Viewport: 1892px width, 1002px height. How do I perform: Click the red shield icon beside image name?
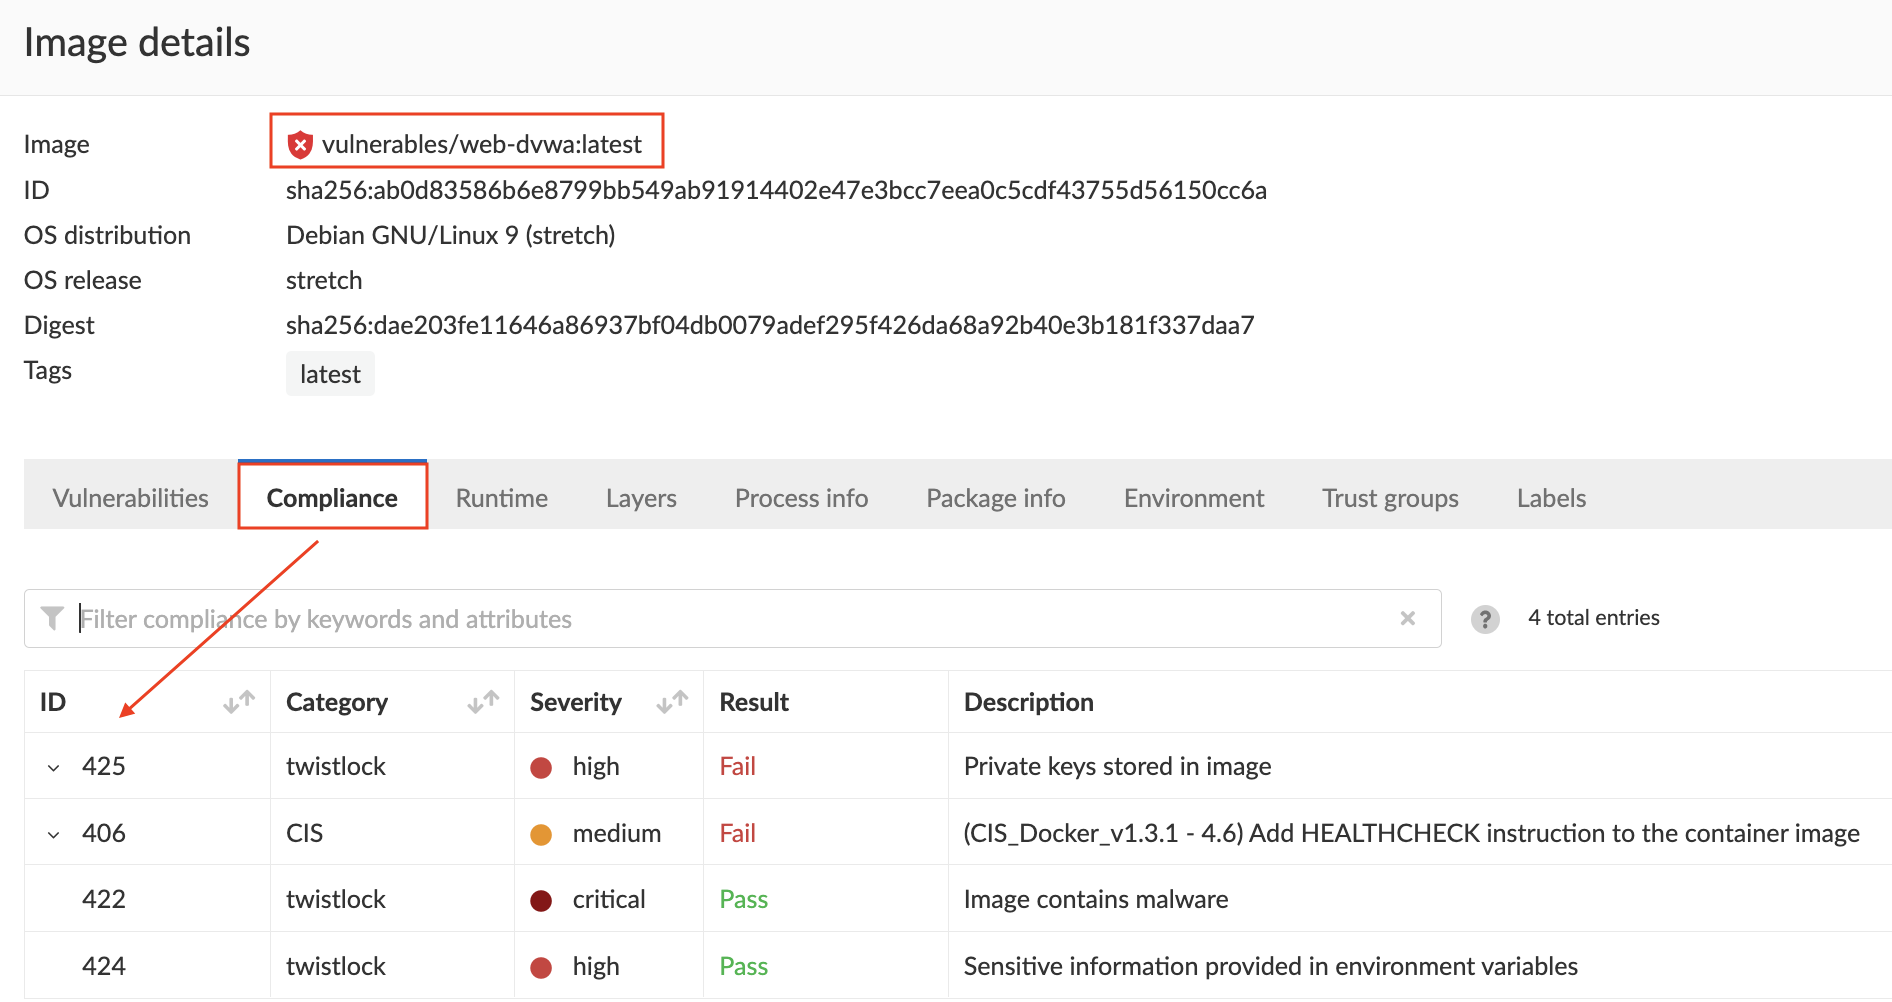[x=300, y=145]
